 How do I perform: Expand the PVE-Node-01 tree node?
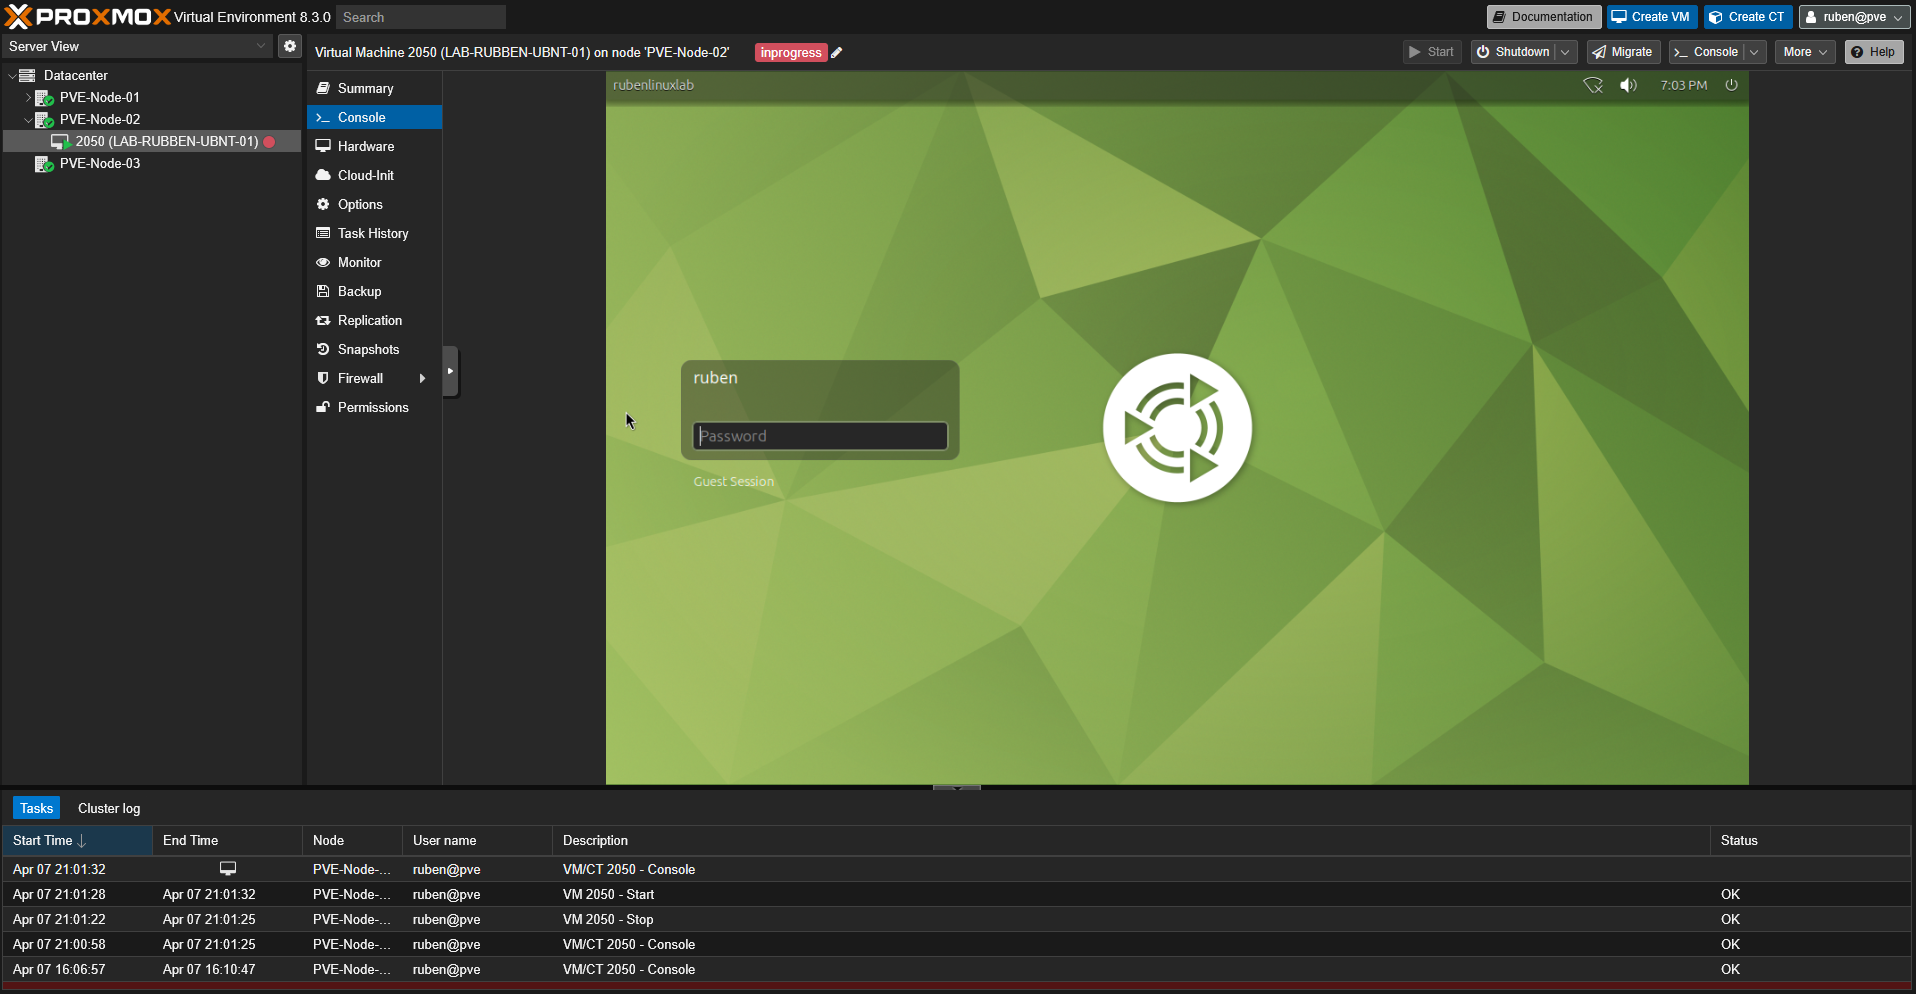28,98
